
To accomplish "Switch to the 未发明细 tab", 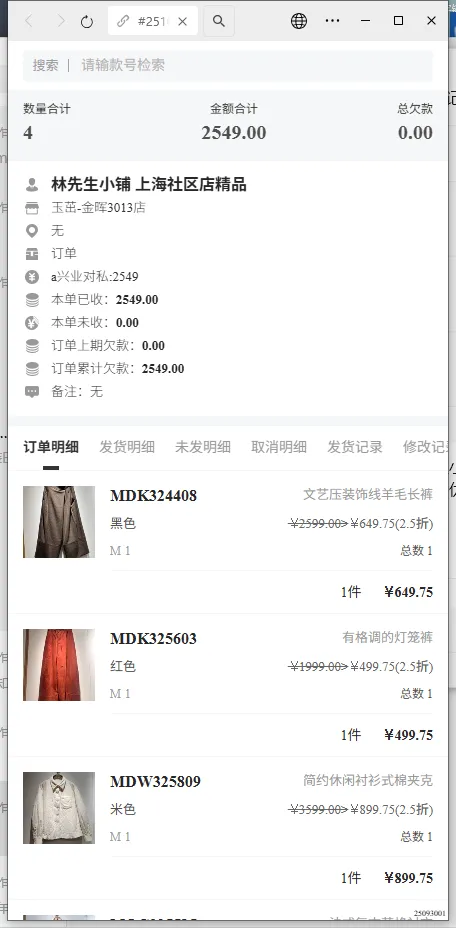I will 203,447.
